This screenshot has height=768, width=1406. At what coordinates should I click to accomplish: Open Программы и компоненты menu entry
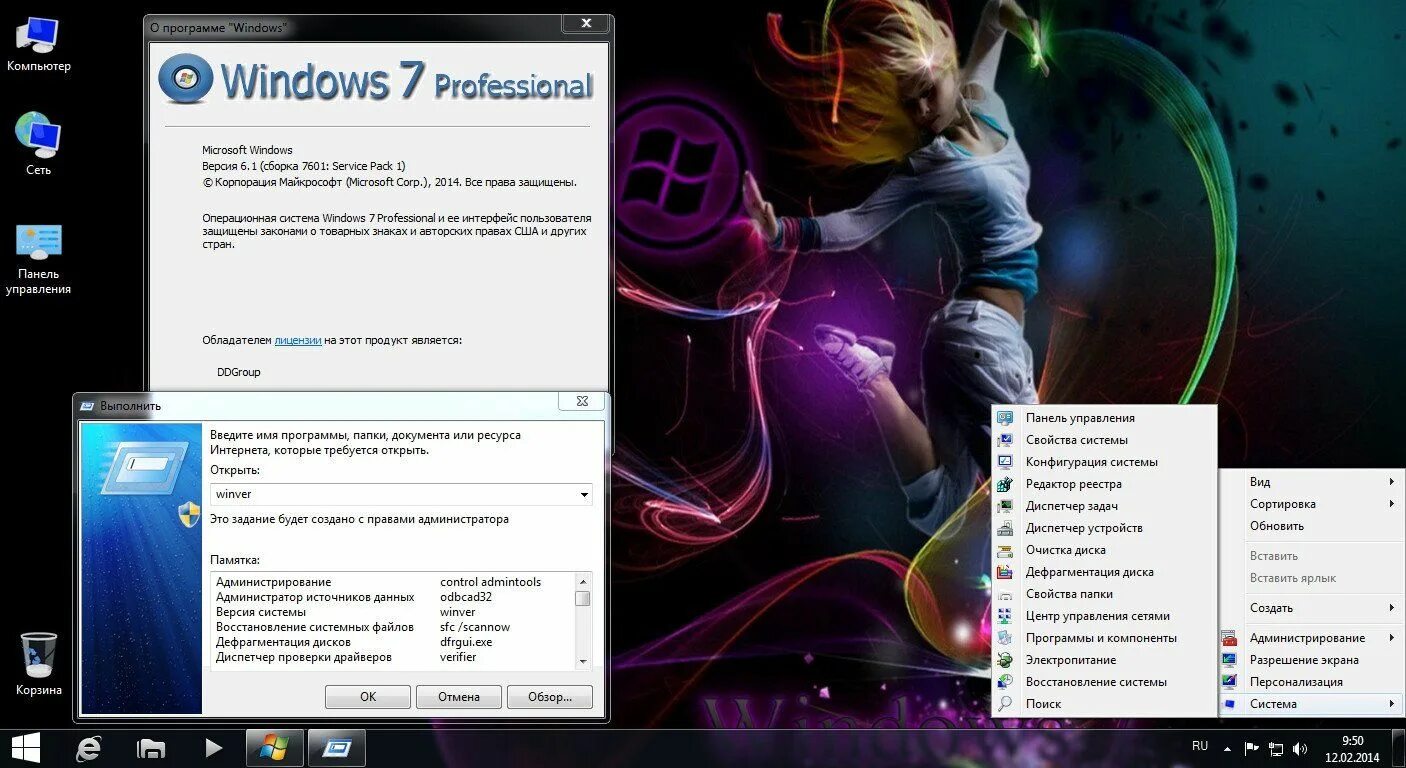[x=1104, y=638]
